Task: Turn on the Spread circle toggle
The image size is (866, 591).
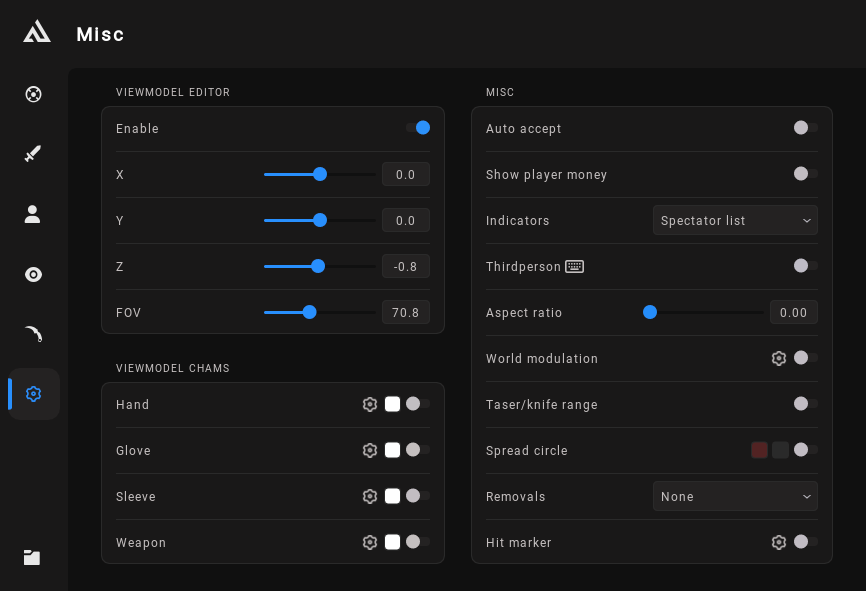Action: [x=806, y=450]
